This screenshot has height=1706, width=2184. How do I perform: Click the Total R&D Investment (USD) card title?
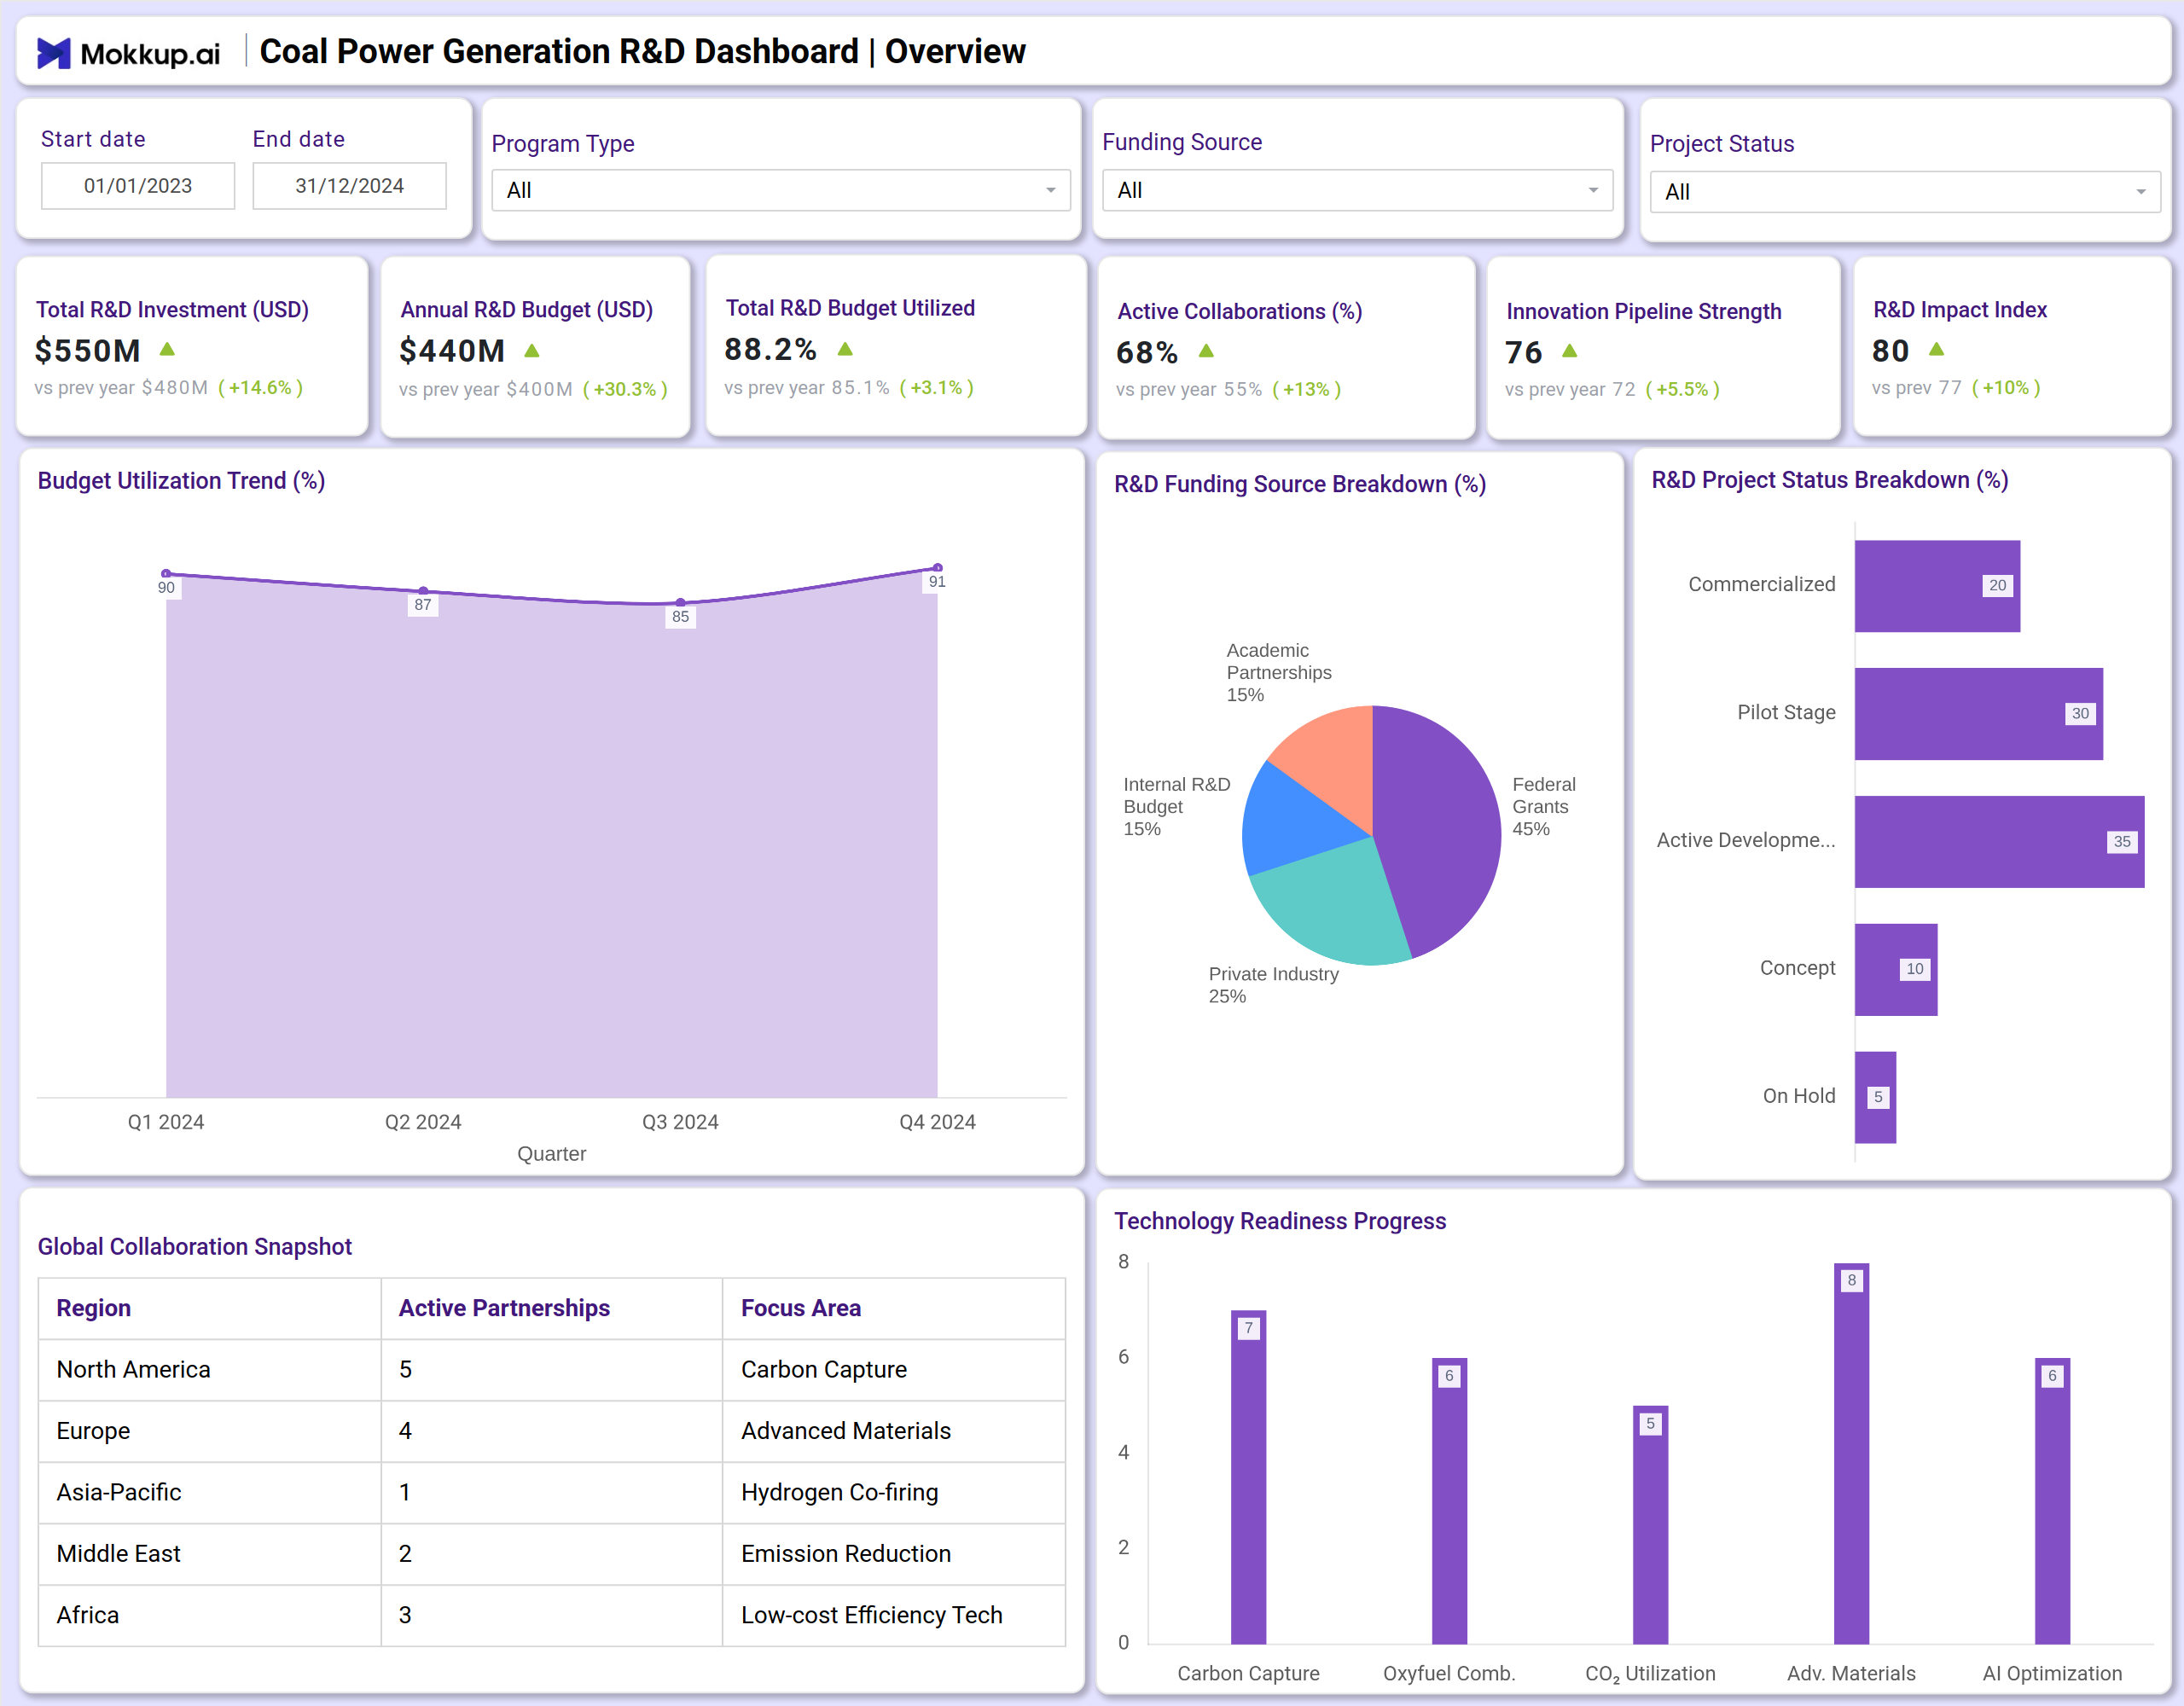[x=172, y=310]
